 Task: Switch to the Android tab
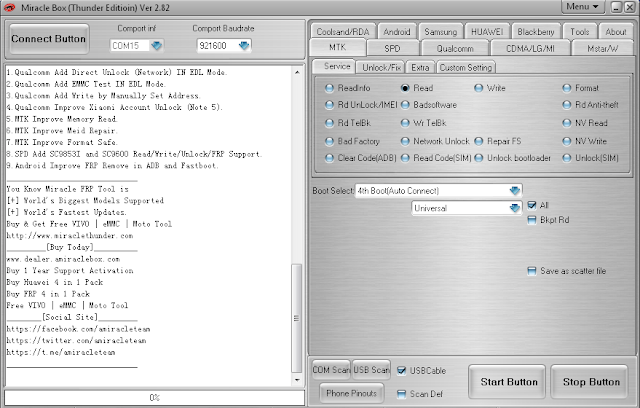(x=397, y=31)
